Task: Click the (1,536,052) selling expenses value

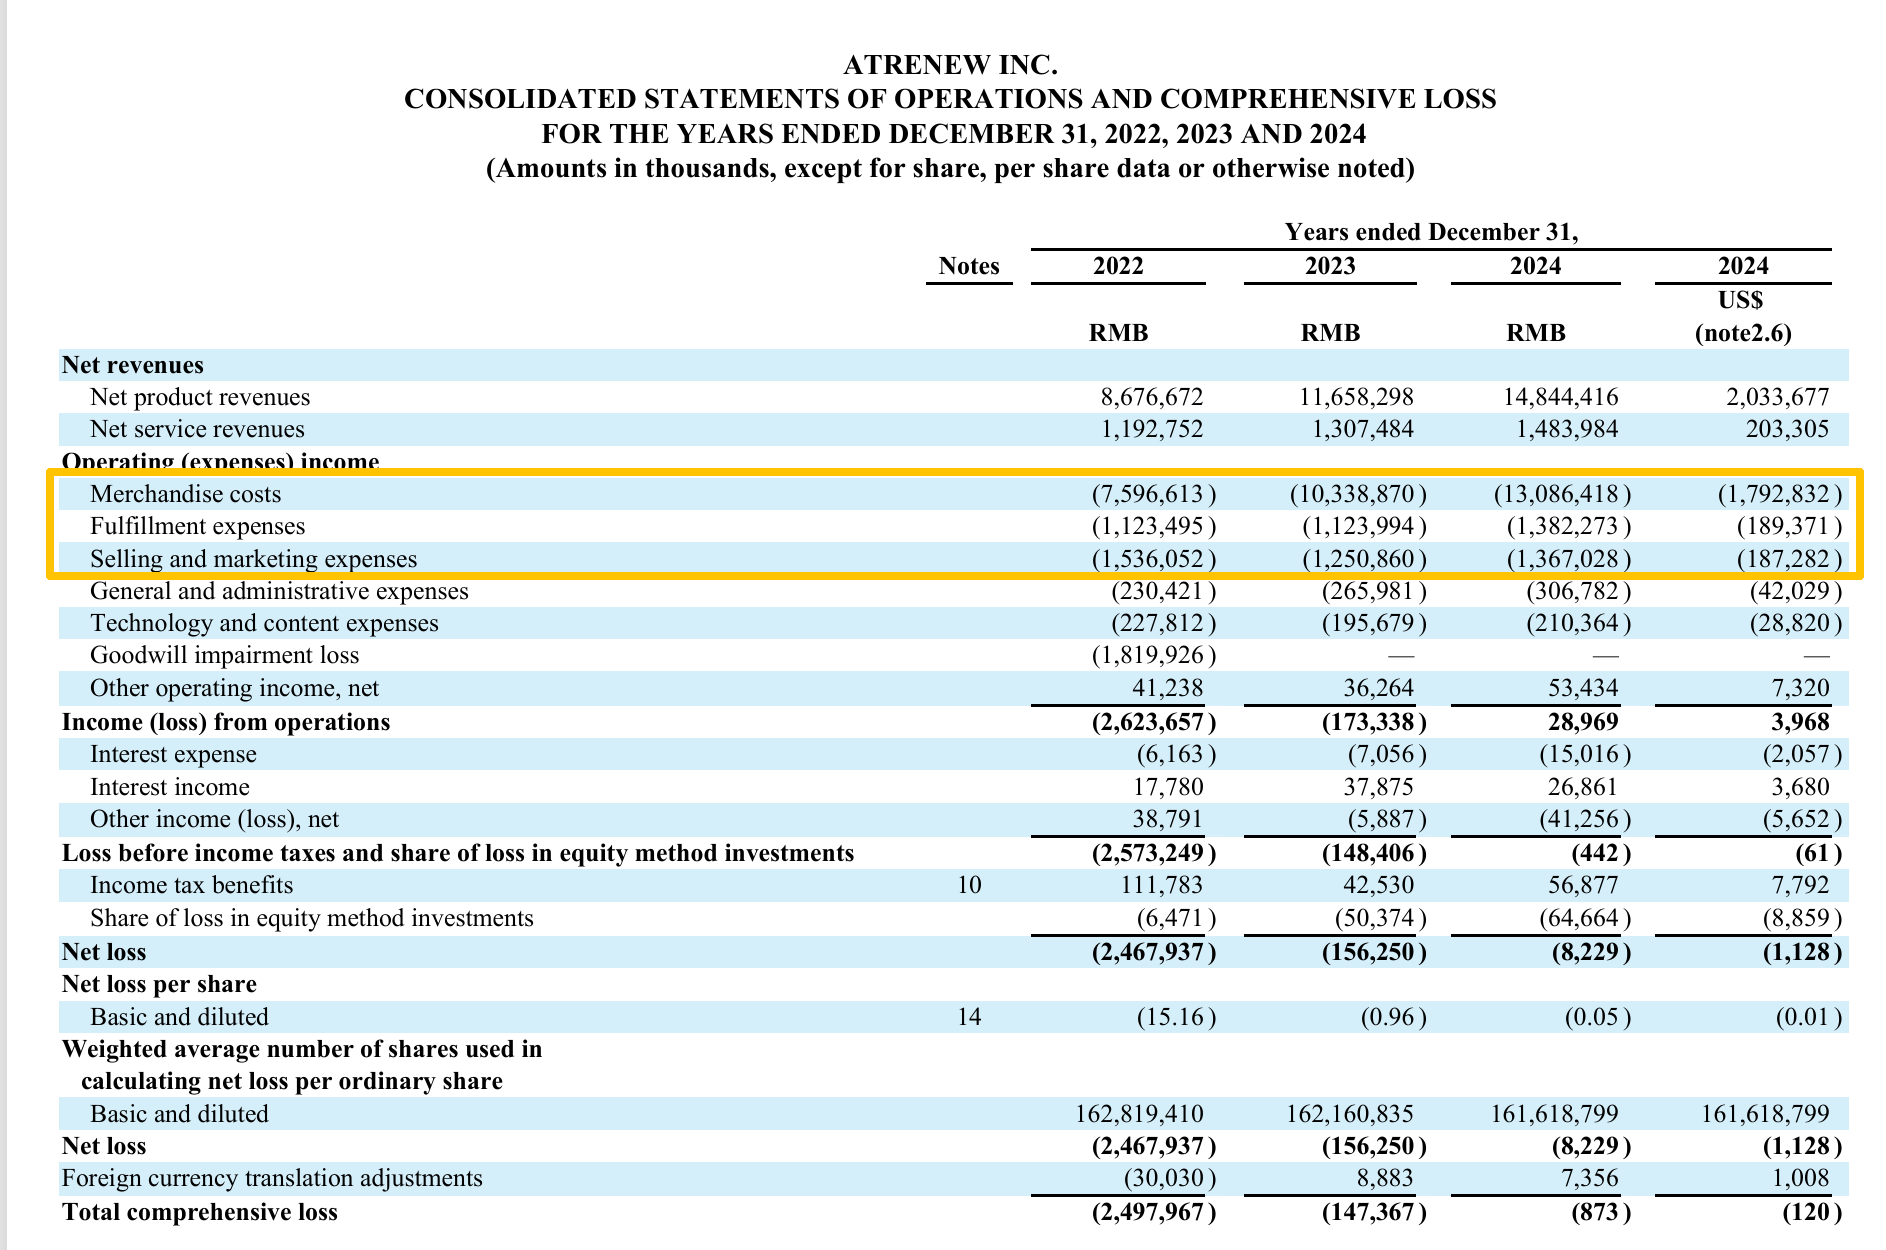Action: click(x=1154, y=559)
